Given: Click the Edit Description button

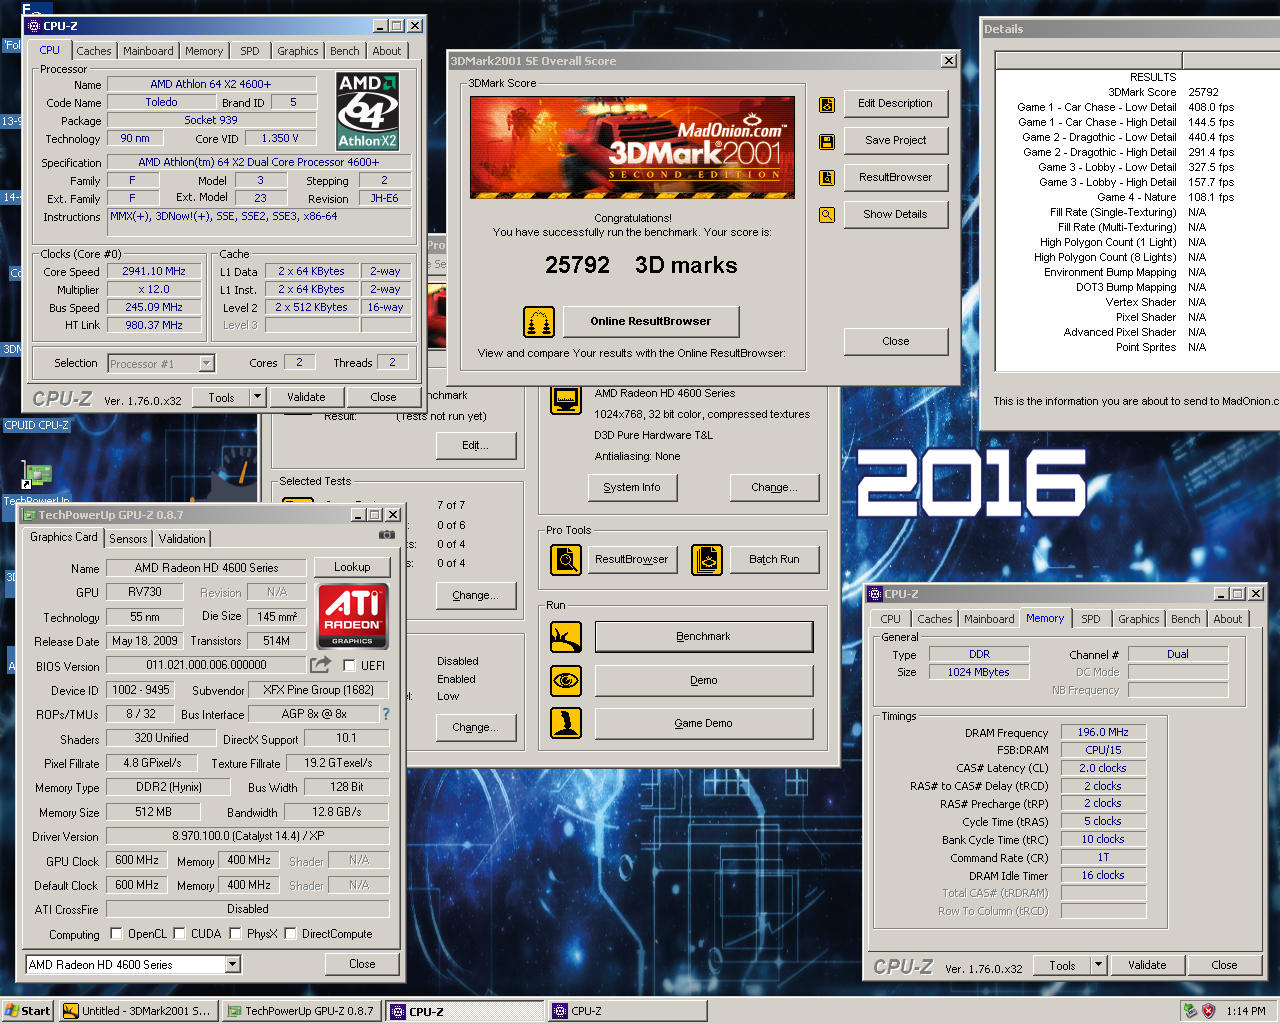Looking at the screenshot, I should [896, 103].
